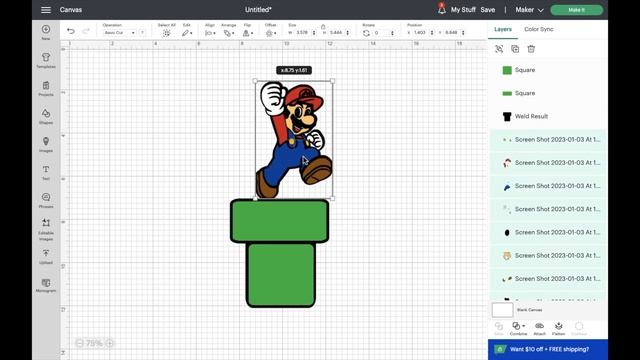Toggle the size aspect ratio lock

click(x=323, y=27)
